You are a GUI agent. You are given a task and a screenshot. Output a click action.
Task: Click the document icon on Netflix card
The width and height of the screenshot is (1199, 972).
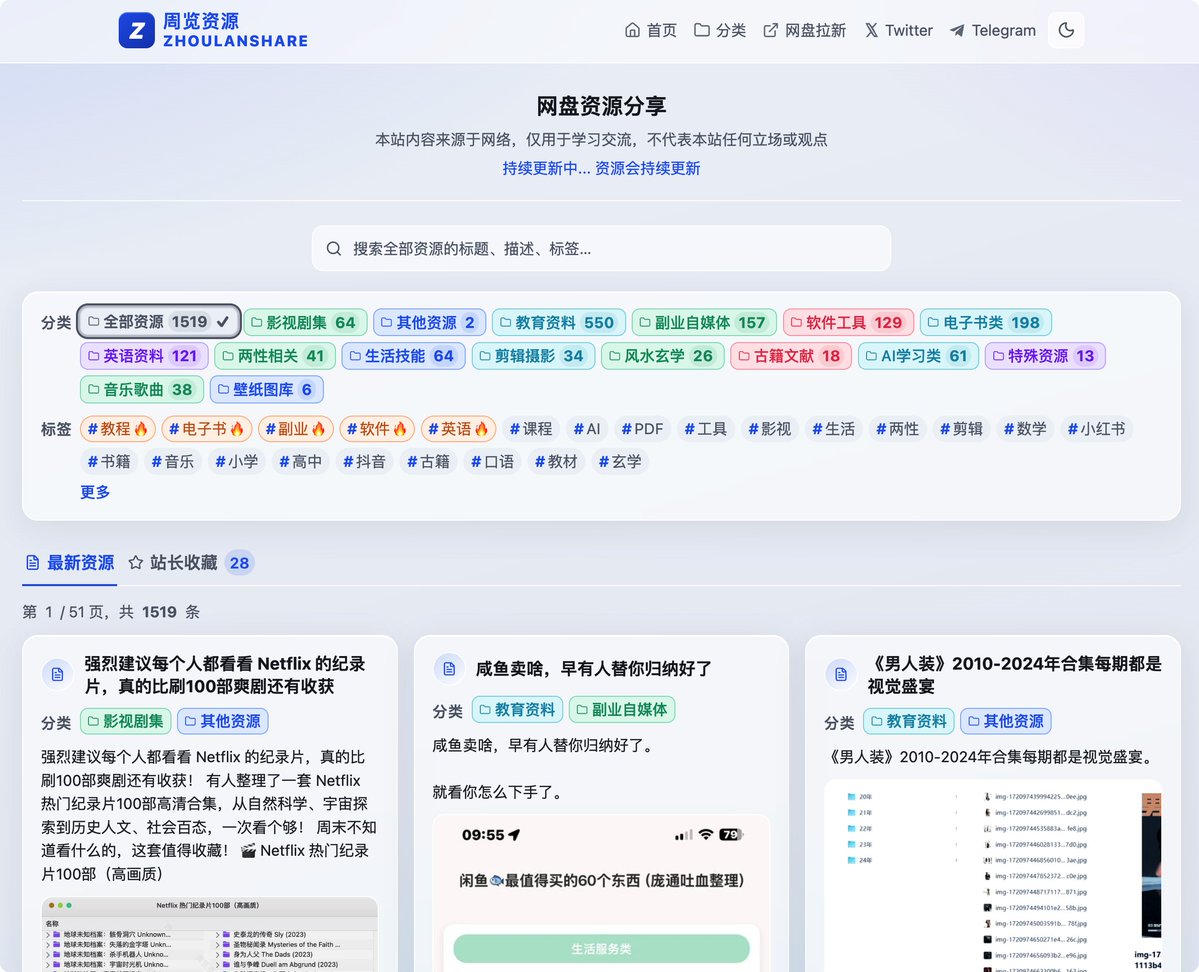coord(57,675)
